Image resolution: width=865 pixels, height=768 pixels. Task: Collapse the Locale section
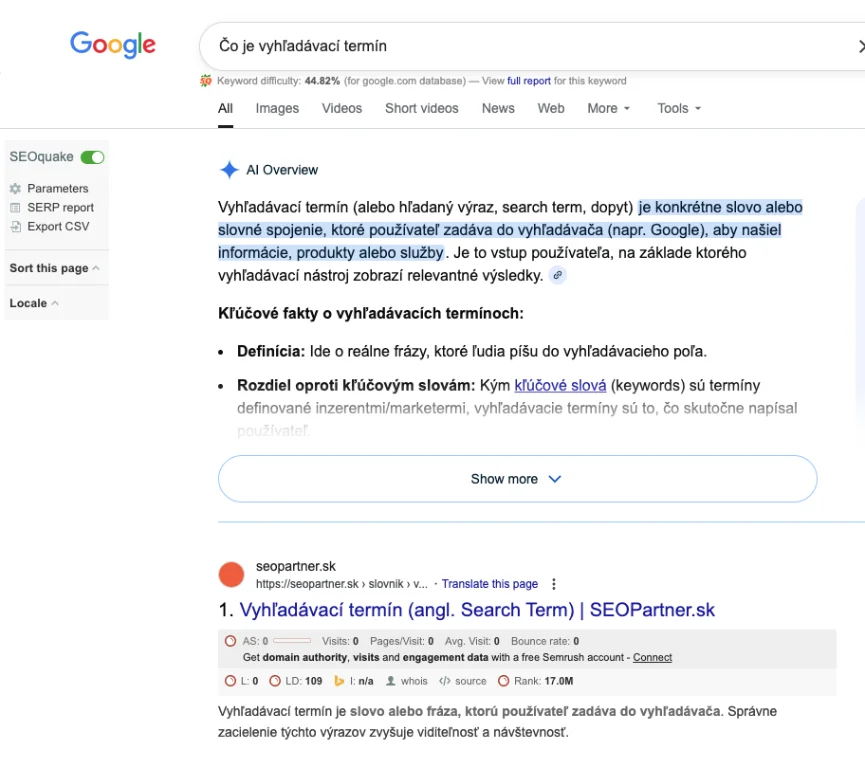pyautogui.click(x=54, y=303)
